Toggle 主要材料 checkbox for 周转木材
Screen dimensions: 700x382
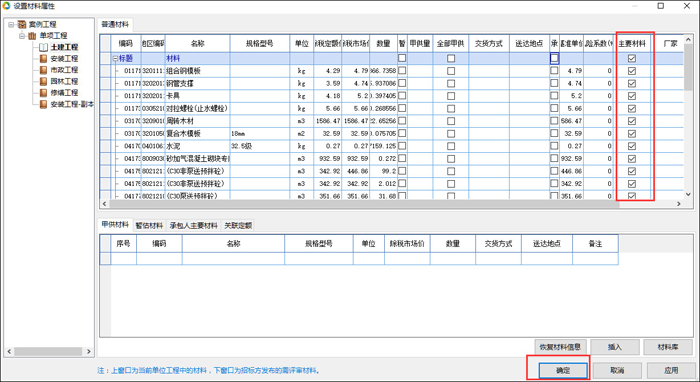(x=632, y=121)
